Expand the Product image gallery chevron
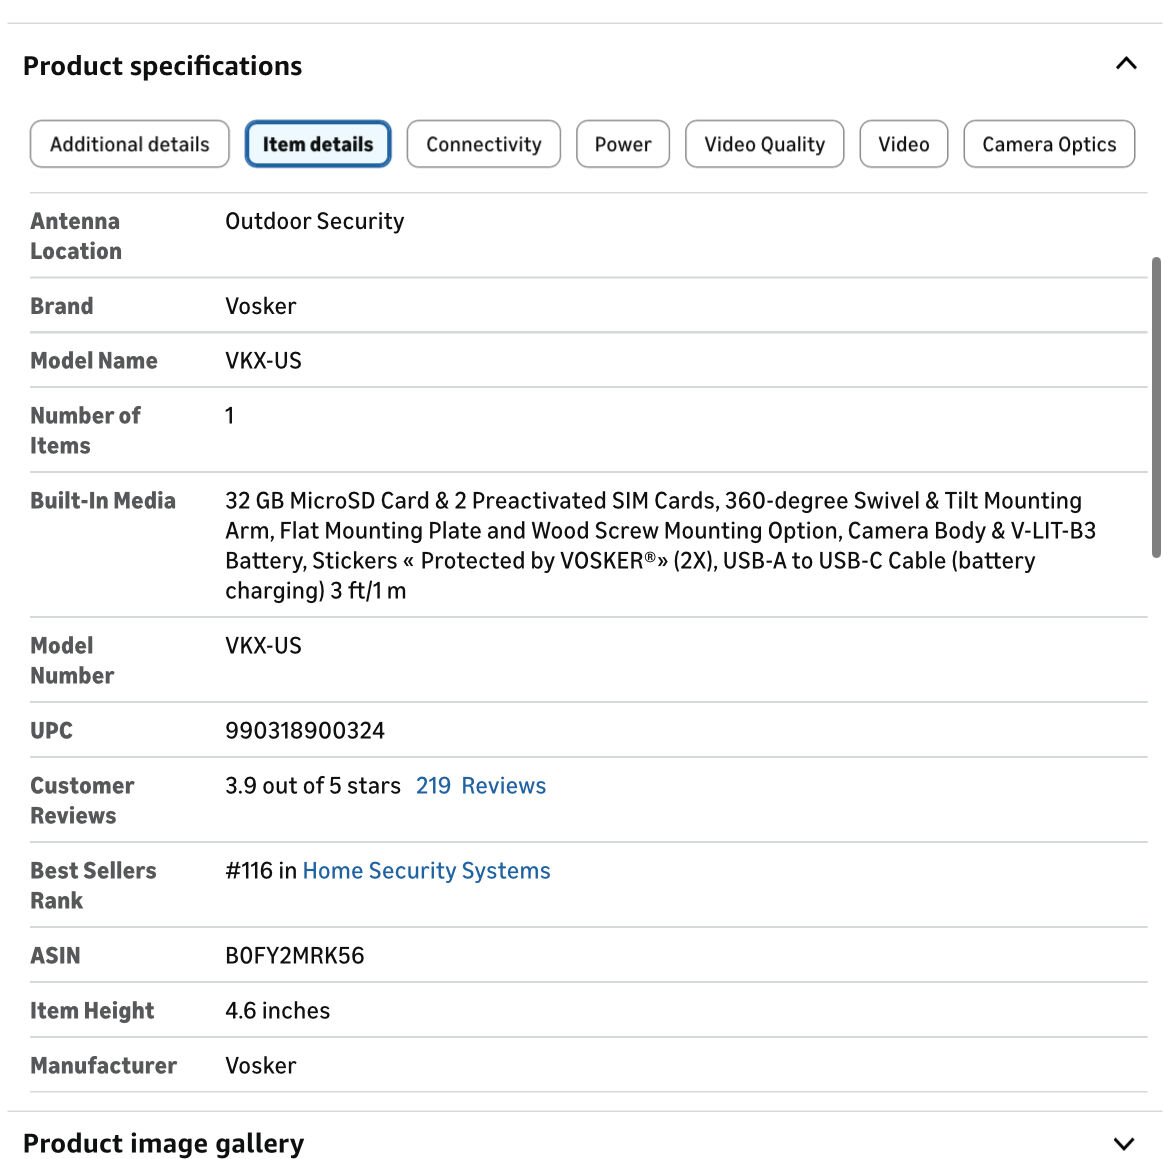1170x1159 pixels. click(x=1124, y=1143)
